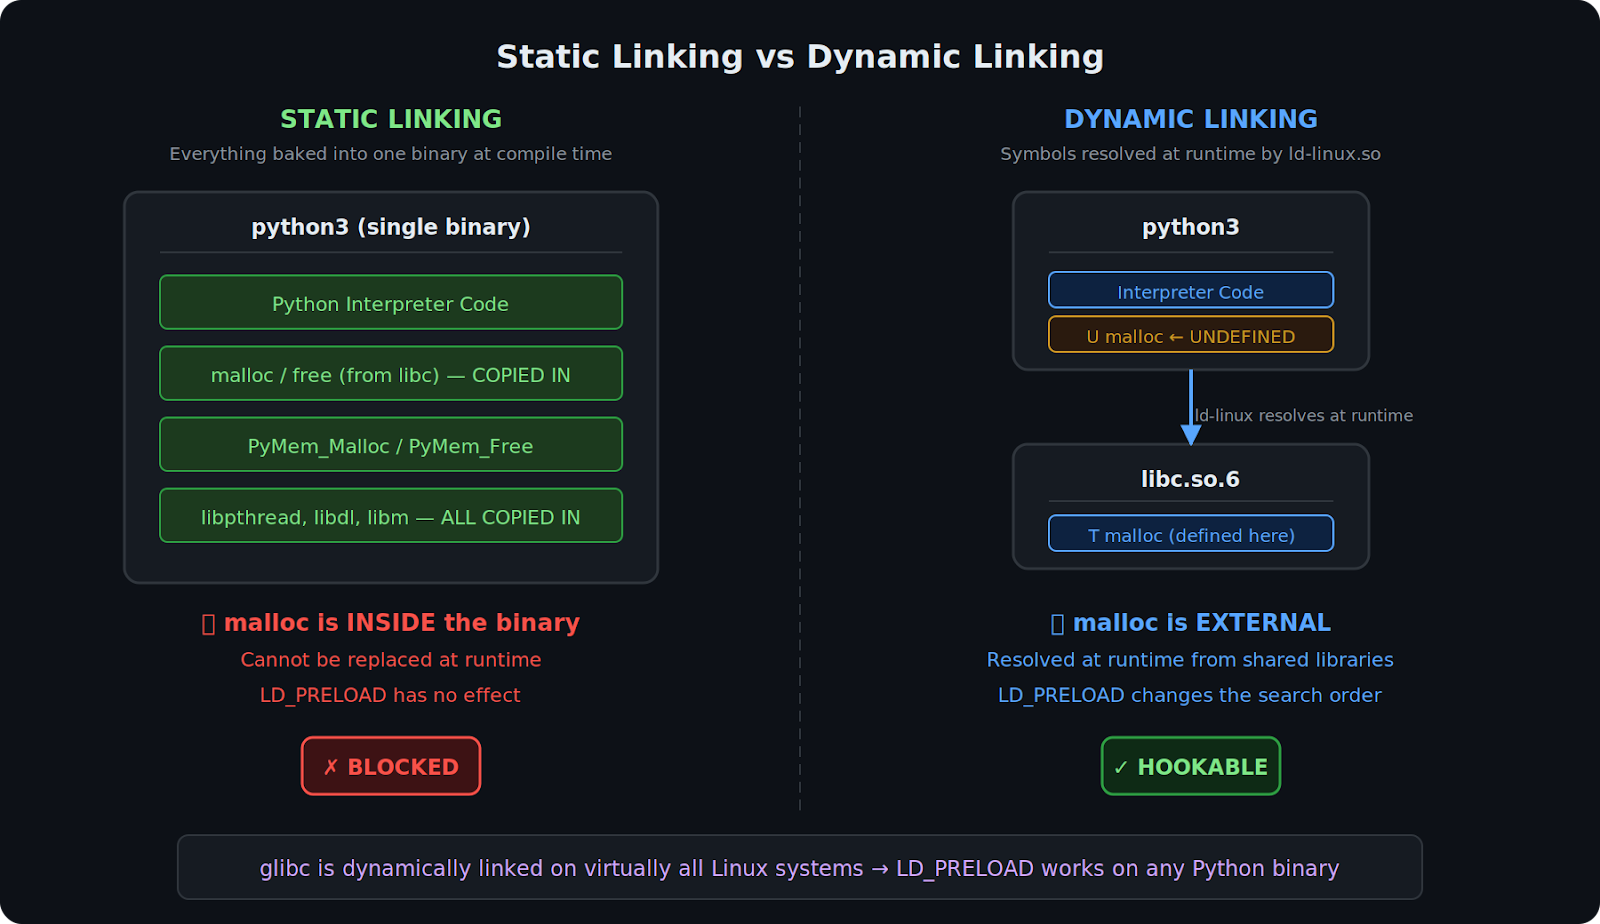The width and height of the screenshot is (1600, 924).
Task: Click the 'PyMem_Malloc / PyMem_Free' box
Action: click(391, 445)
